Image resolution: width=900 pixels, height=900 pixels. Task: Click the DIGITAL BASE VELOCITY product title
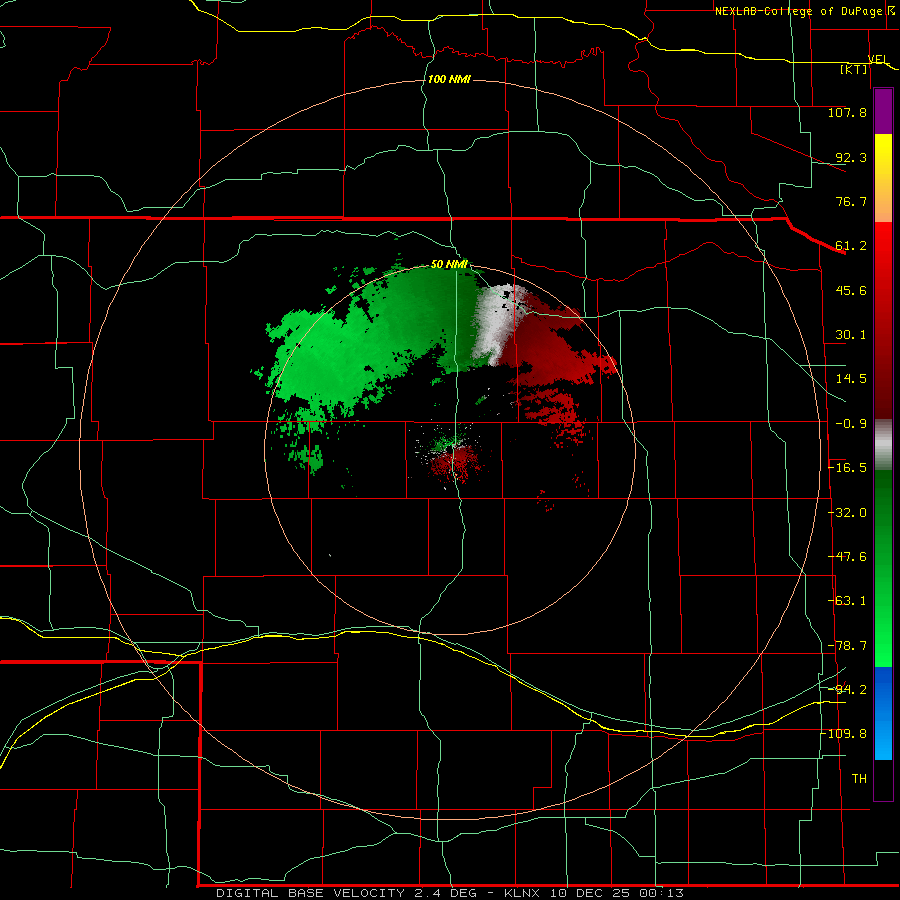310,893
